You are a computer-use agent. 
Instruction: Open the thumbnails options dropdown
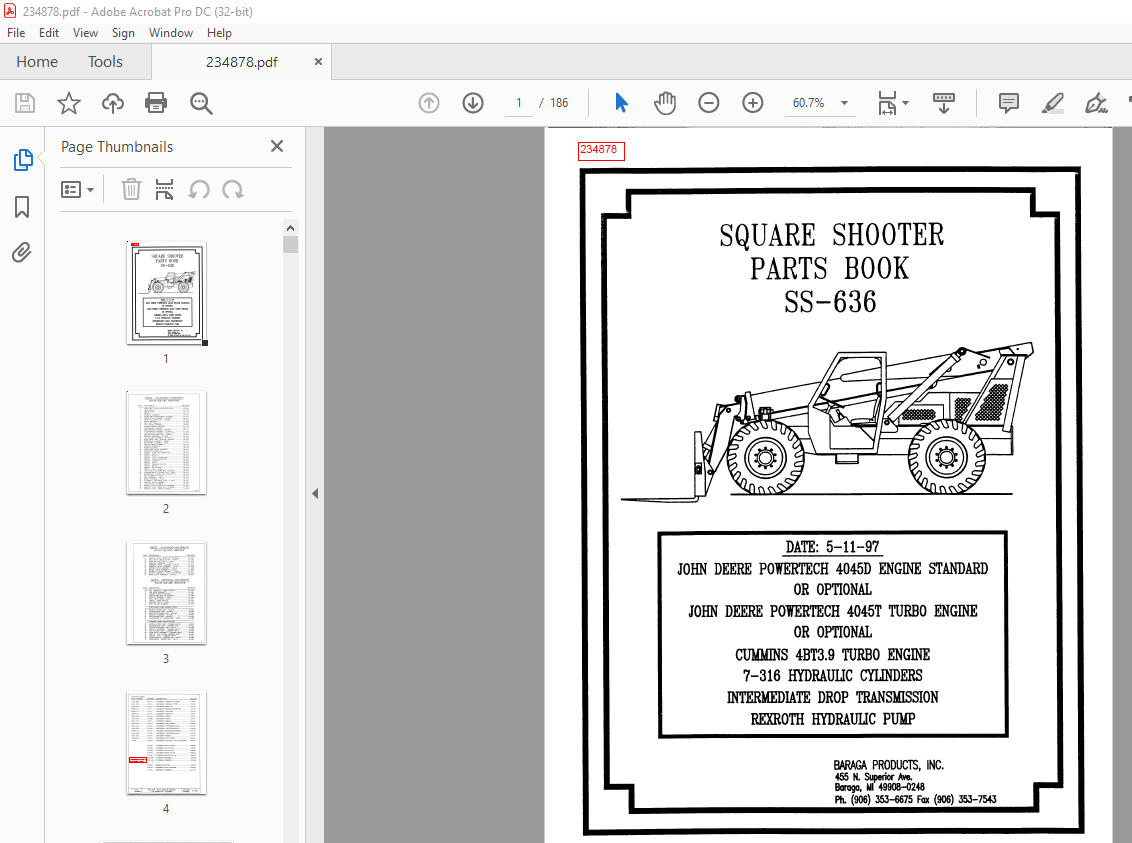[x=77, y=190]
